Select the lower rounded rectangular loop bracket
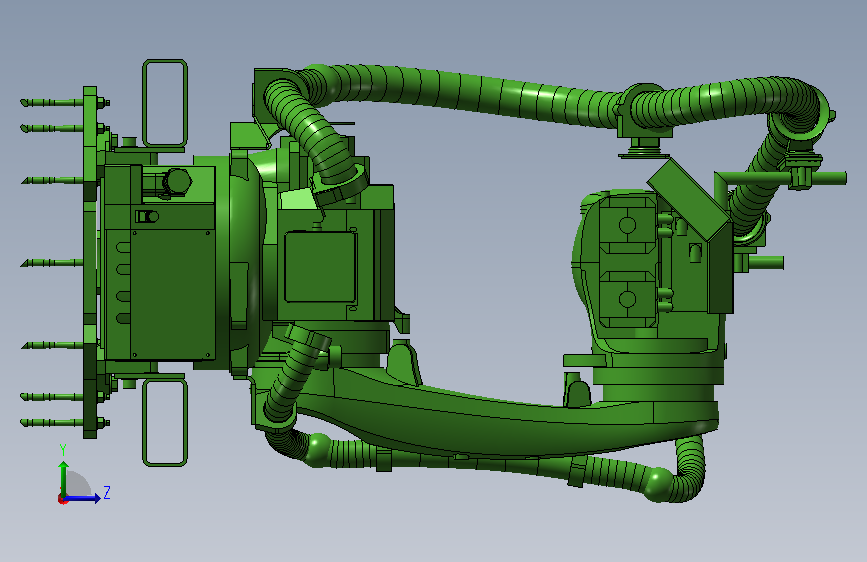This screenshot has height=562, width=867. click(x=165, y=423)
